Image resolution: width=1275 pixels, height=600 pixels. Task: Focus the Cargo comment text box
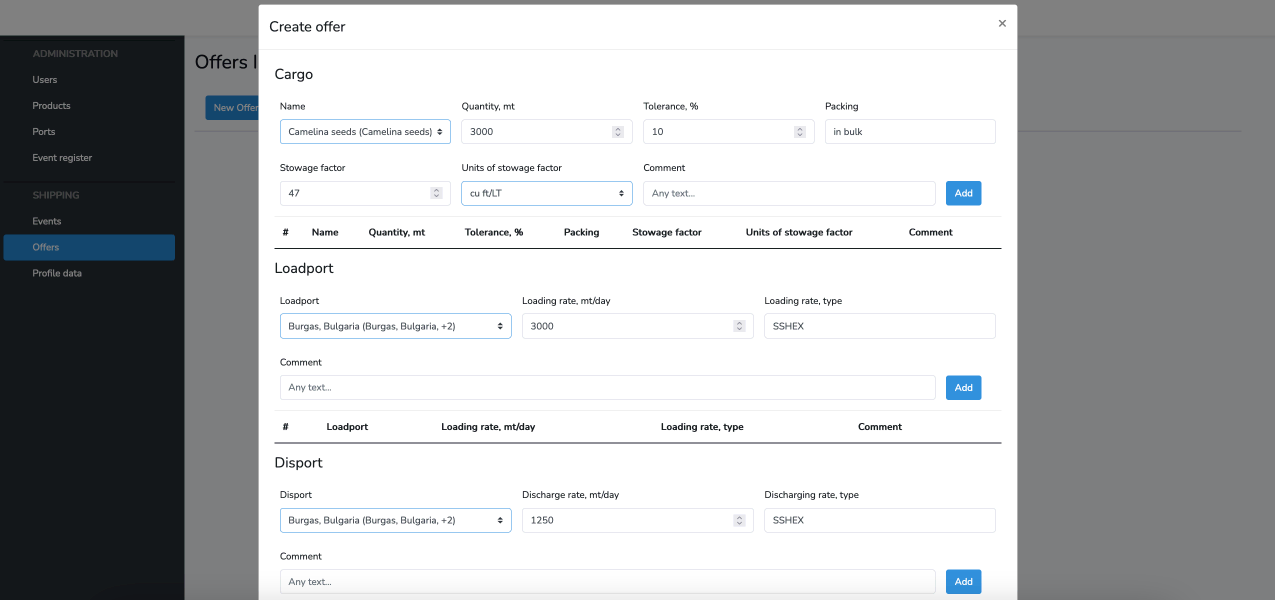pyautogui.click(x=788, y=193)
